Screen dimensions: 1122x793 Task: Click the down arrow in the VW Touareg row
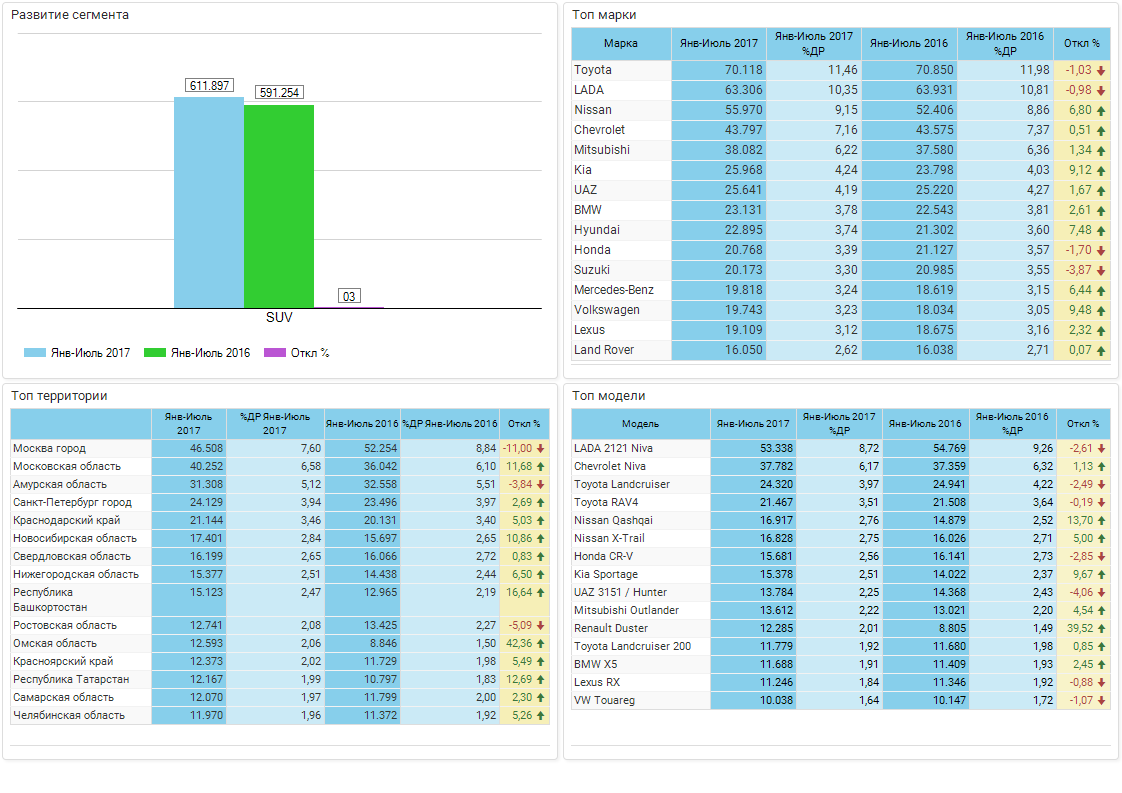1101,701
